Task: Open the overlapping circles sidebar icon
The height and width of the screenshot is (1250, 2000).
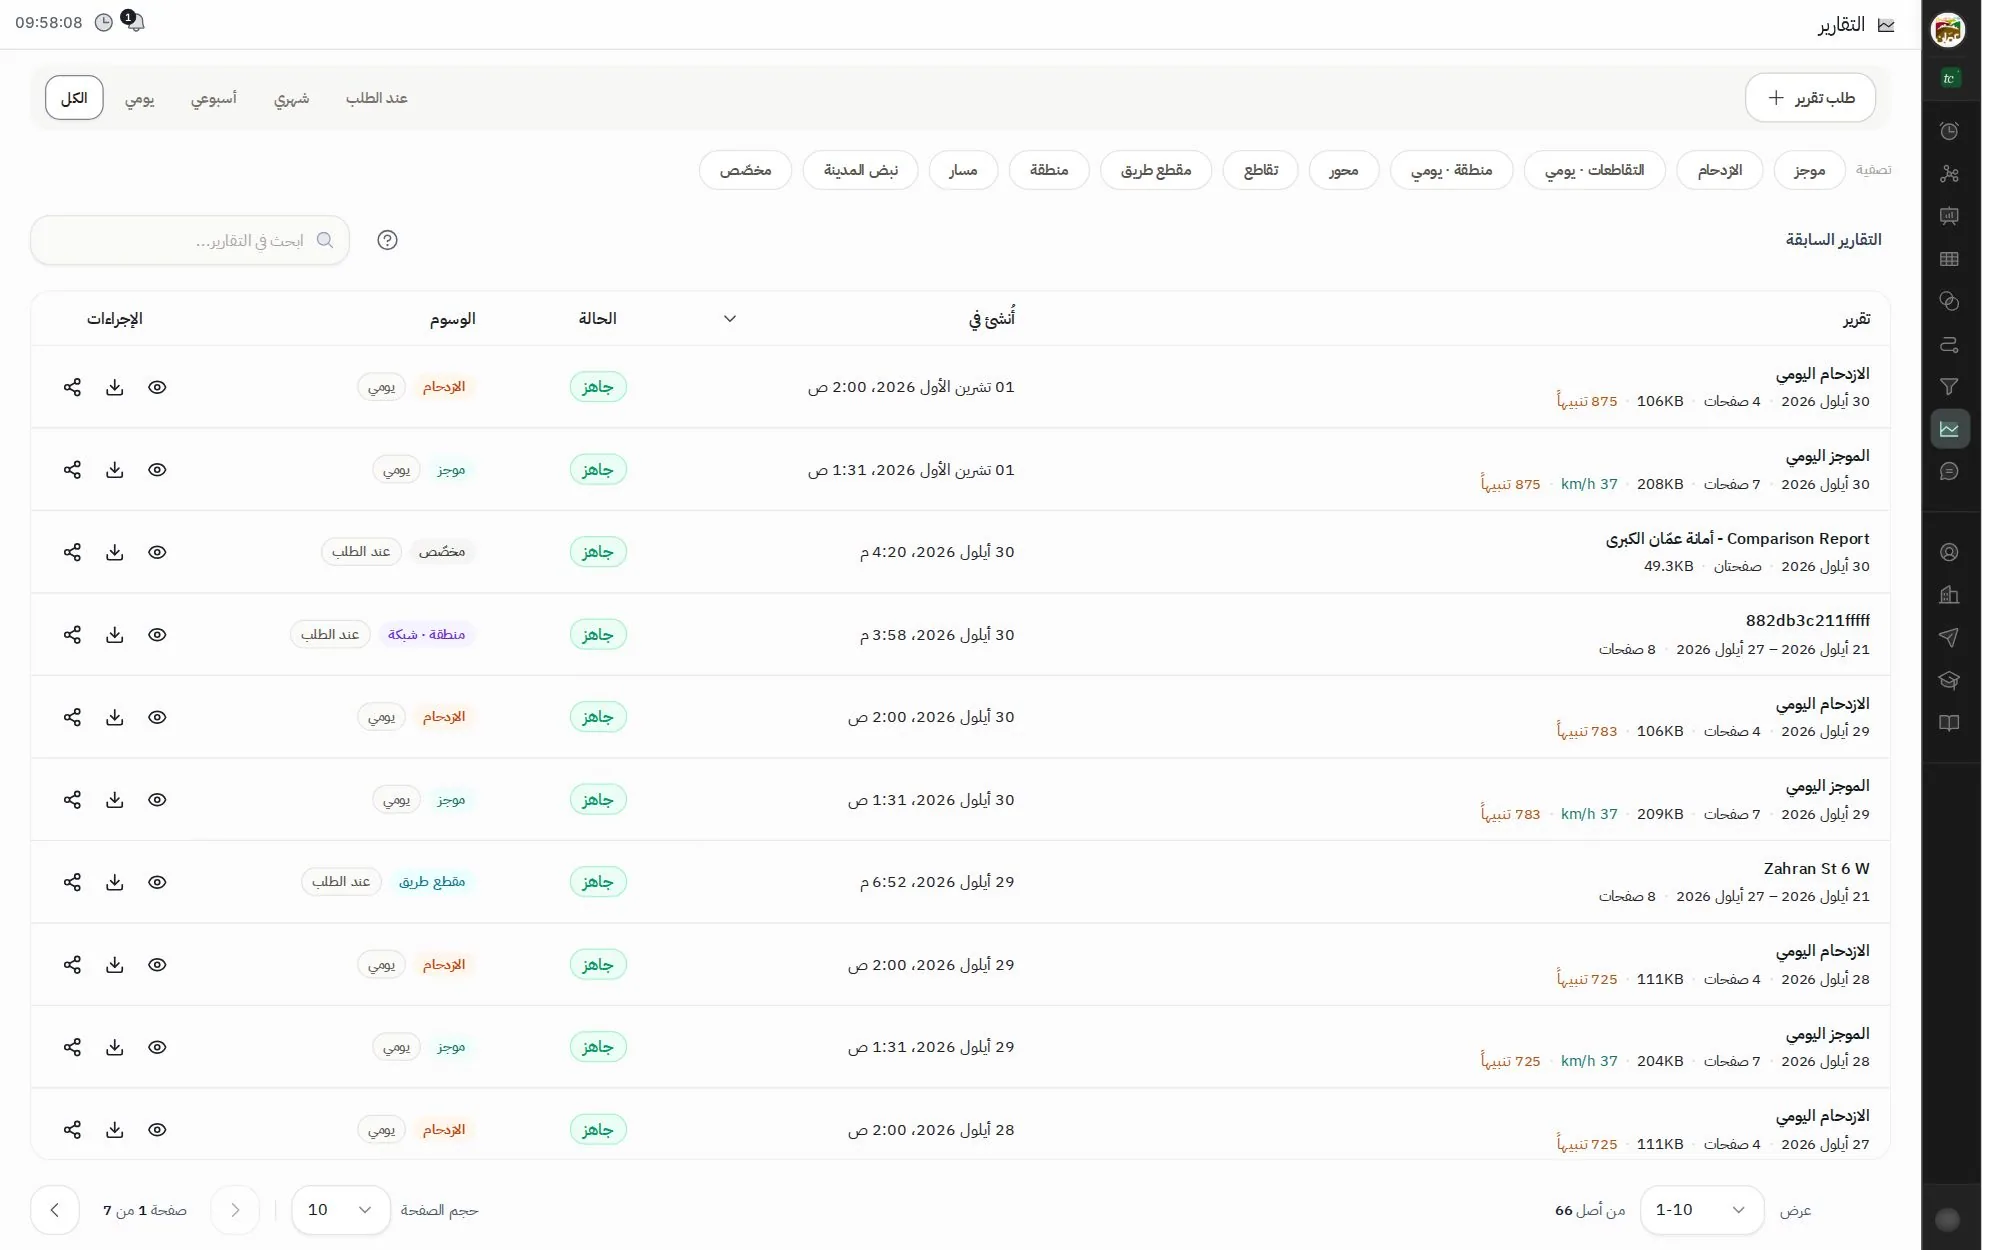Action: (x=1949, y=301)
